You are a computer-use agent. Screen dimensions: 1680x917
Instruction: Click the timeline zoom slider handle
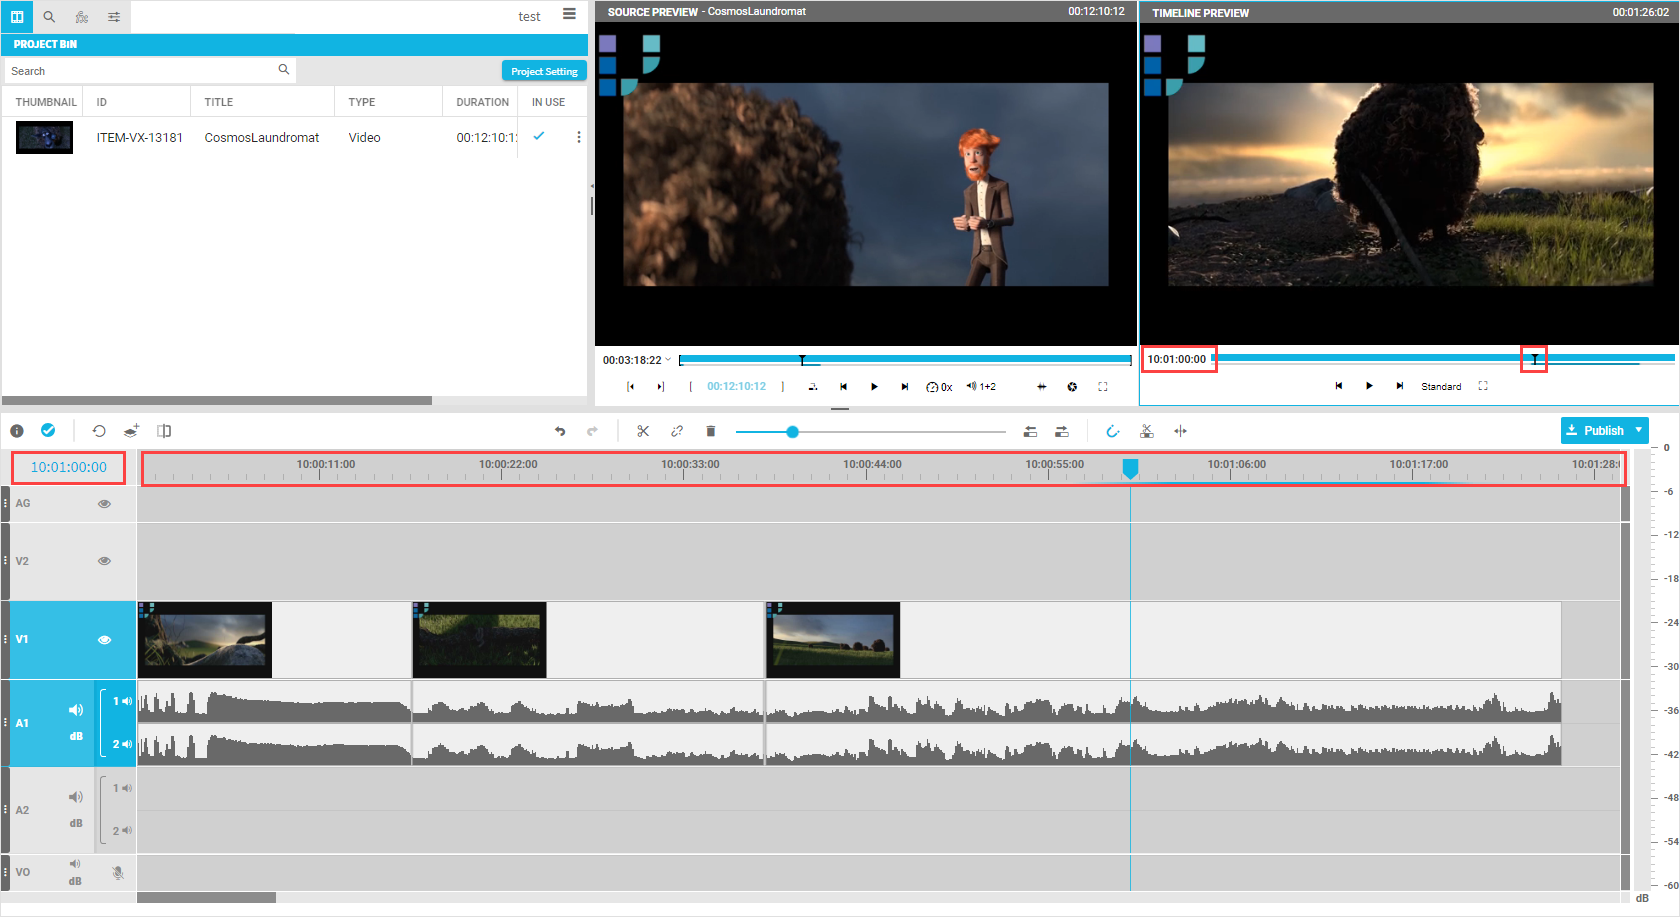[x=792, y=432]
